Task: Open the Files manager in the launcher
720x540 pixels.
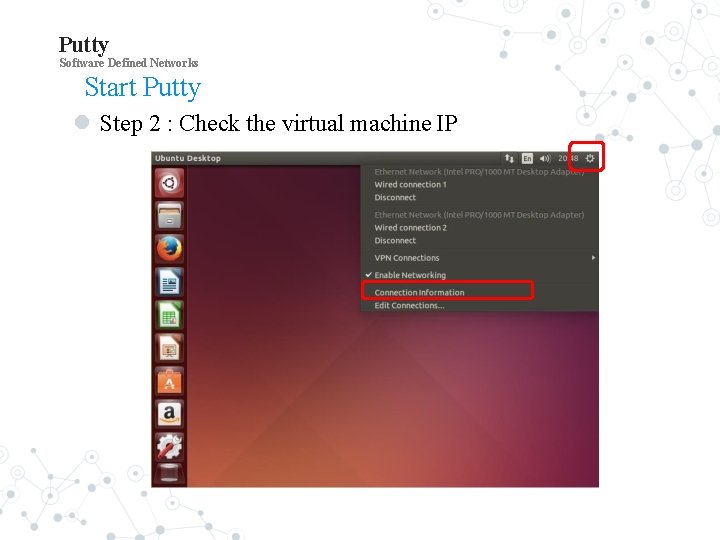Action: [x=169, y=216]
